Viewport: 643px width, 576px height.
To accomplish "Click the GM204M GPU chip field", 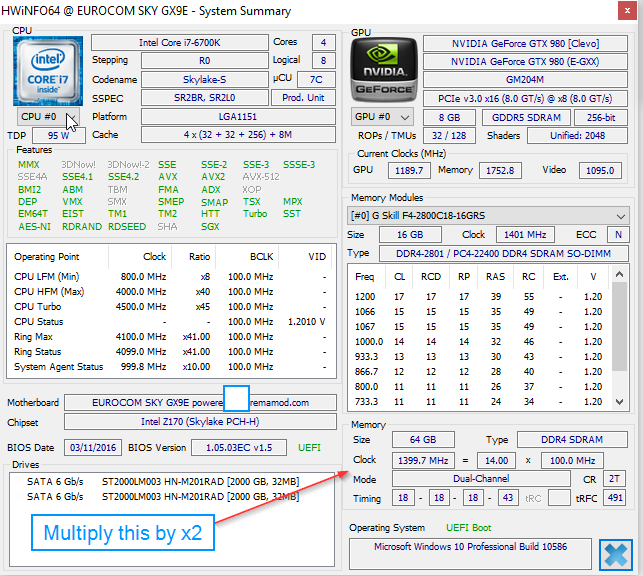I will [525, 80].
